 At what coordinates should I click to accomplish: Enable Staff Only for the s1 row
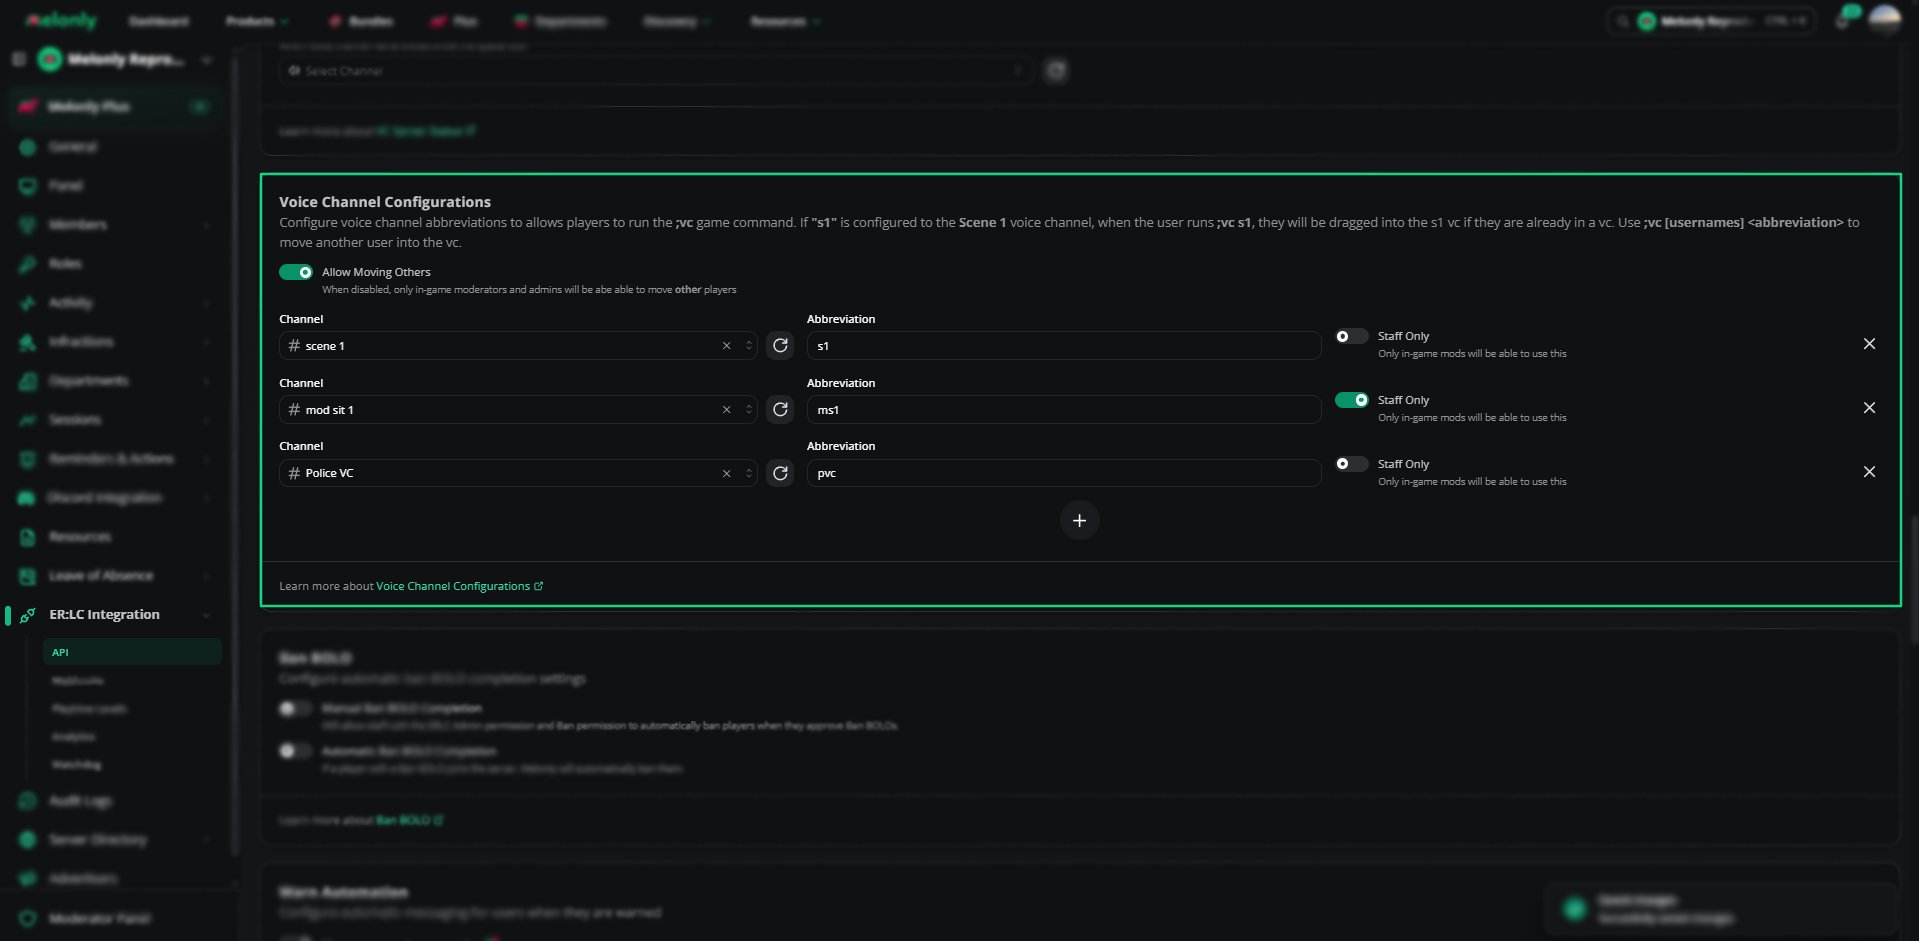tap(1351, 337)
